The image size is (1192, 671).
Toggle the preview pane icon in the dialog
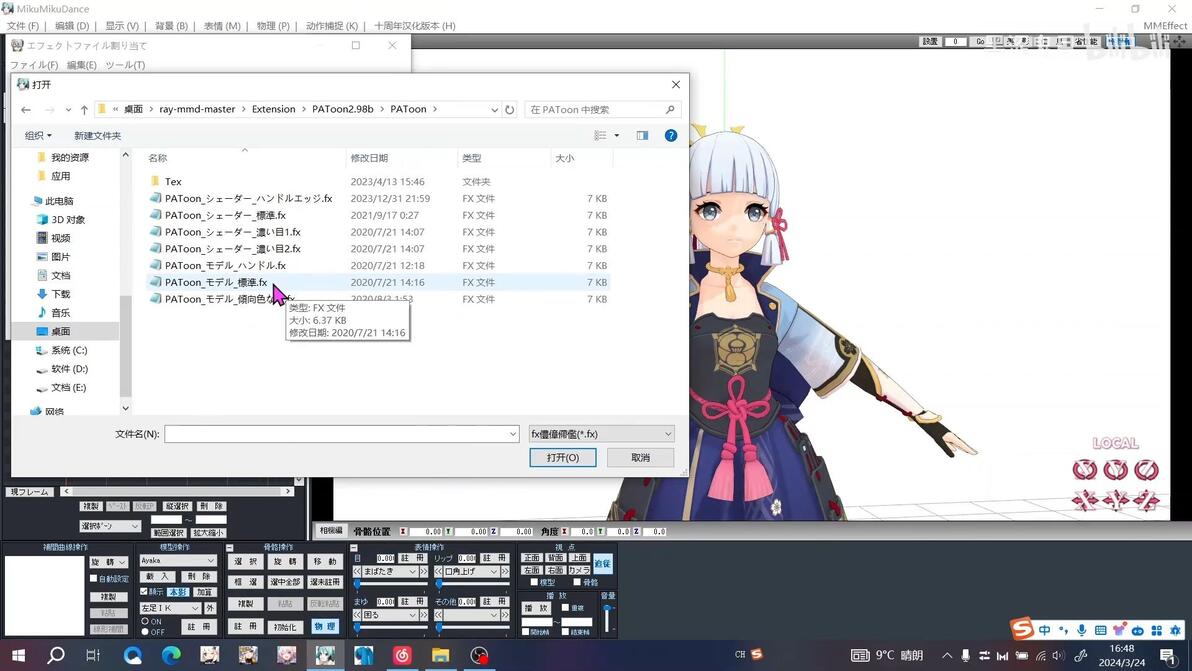pyautogui.click(x=642, y=135)
